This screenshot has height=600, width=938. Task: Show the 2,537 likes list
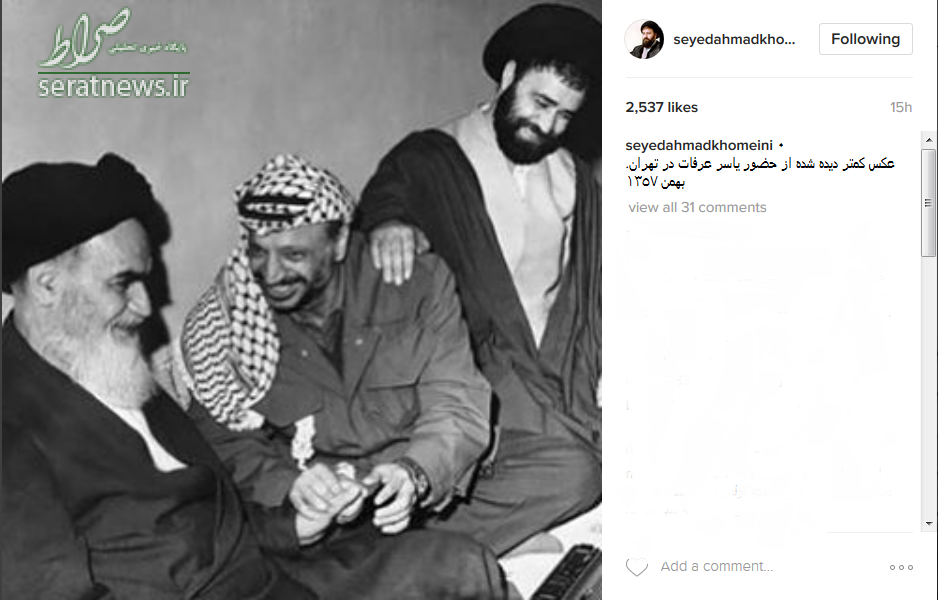(x=662, y=107)
